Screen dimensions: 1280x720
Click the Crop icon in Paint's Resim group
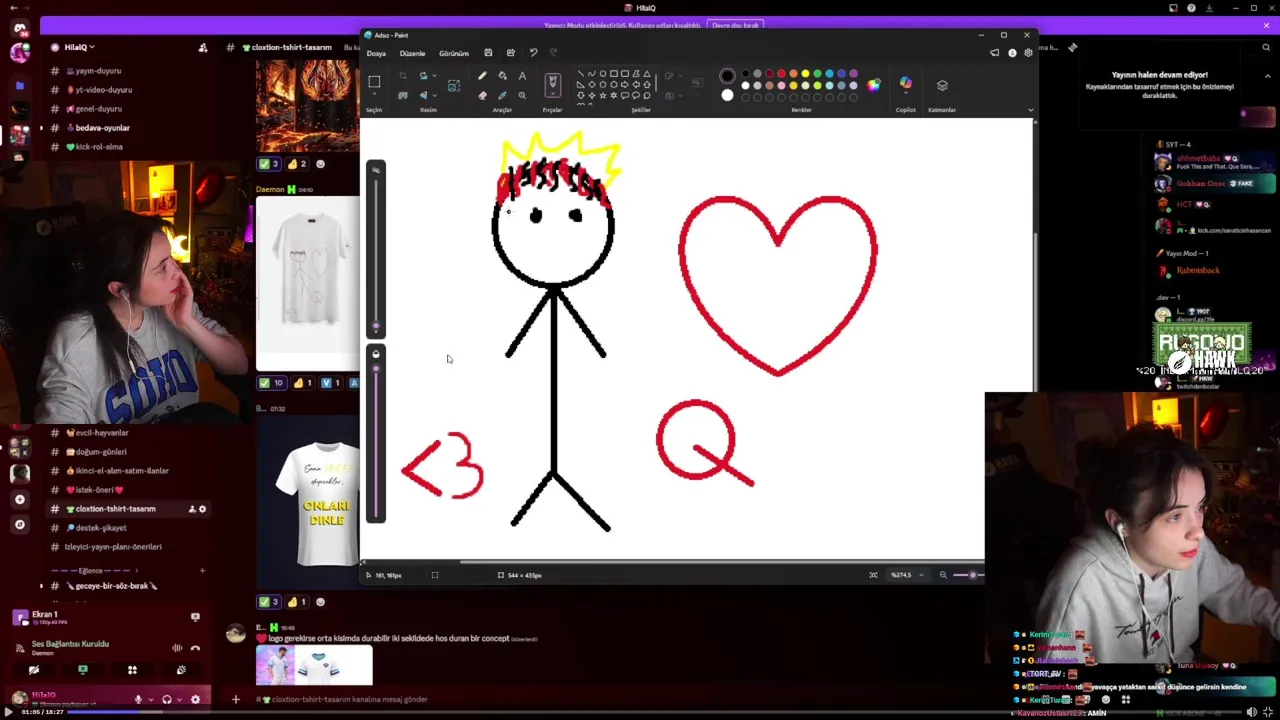[403, 76]
